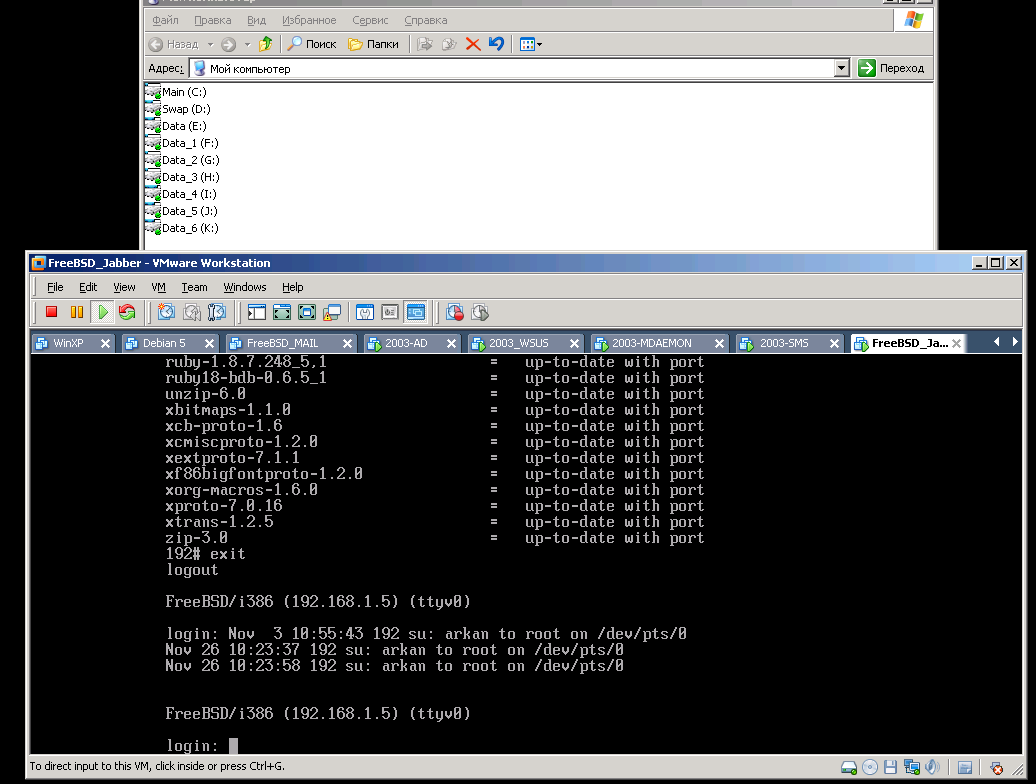Click the Поиск search button
Screen dimensions: 1036x784
click(312, 44)
